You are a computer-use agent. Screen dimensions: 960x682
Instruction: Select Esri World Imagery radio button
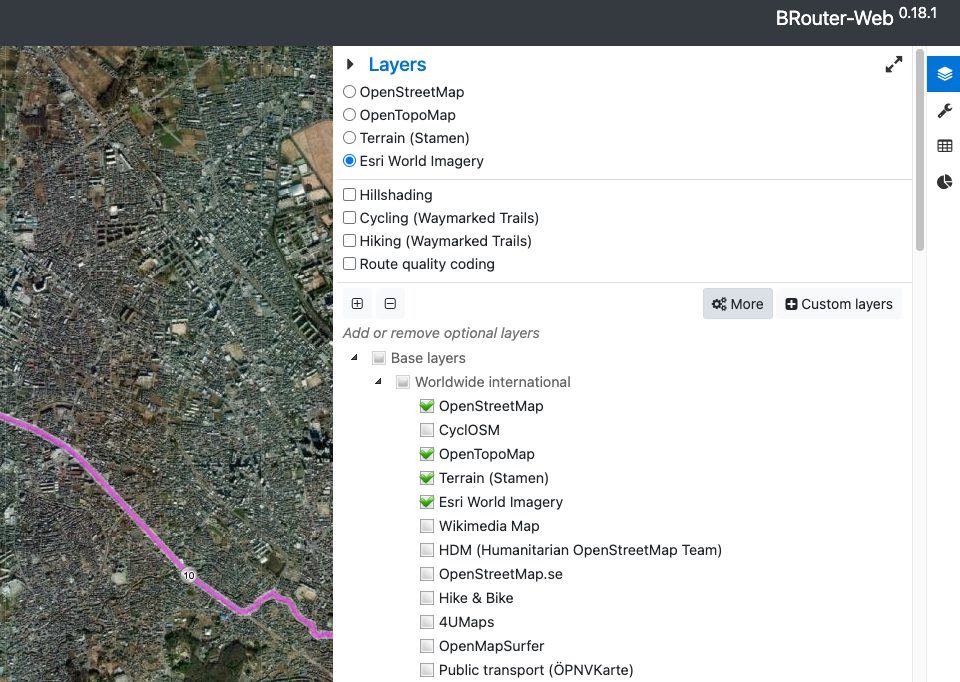(350, 161)
